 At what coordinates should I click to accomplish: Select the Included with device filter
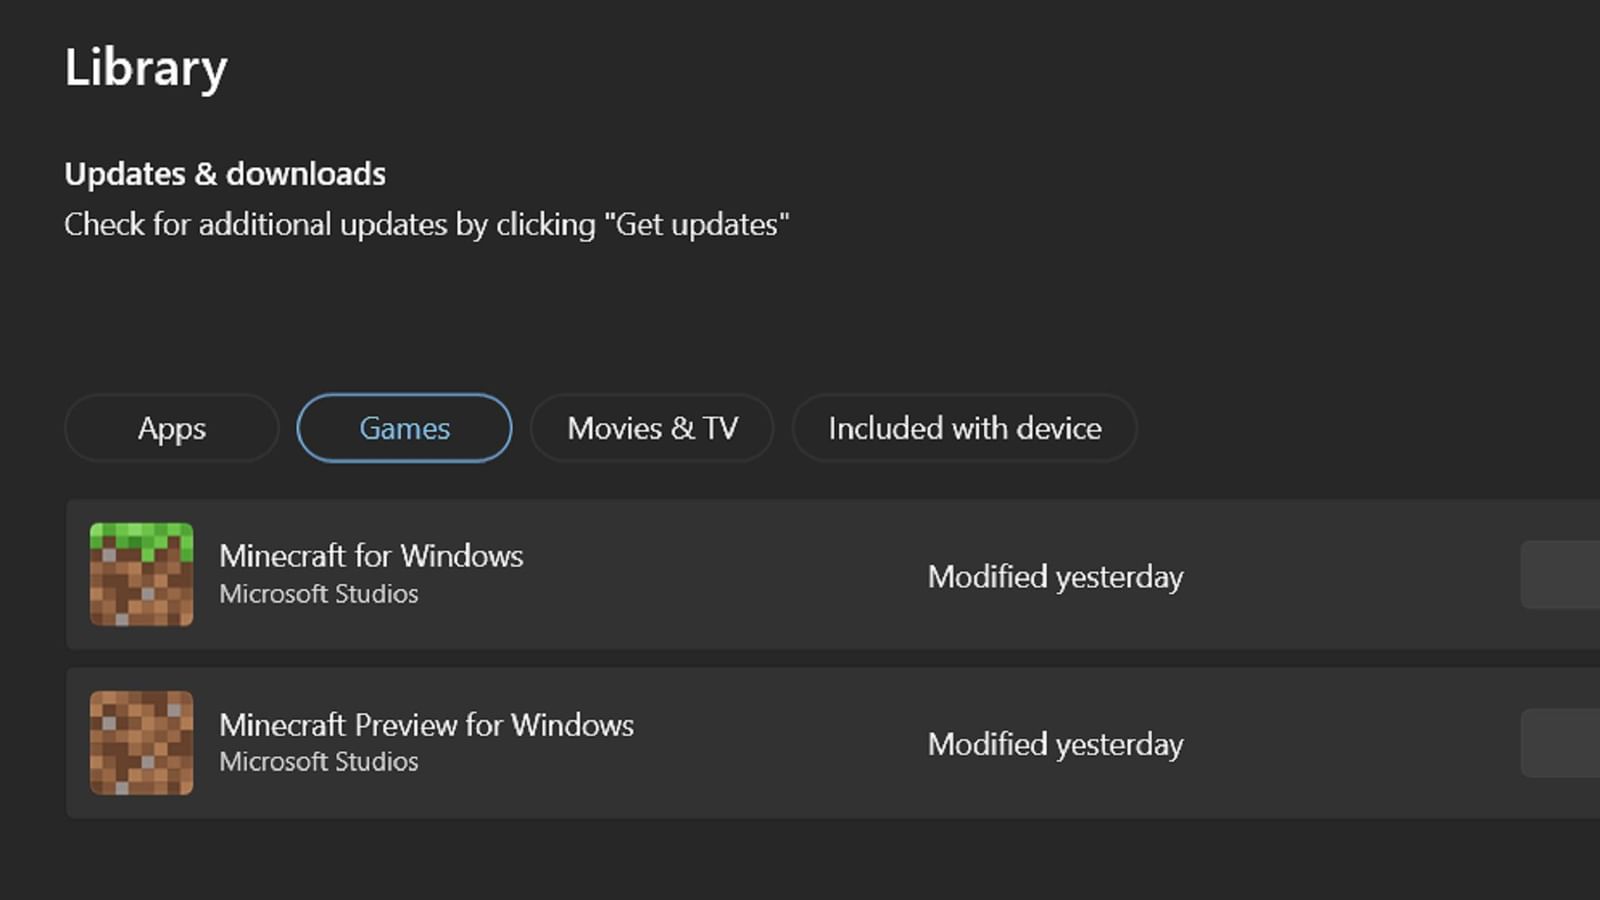point(963,428)
